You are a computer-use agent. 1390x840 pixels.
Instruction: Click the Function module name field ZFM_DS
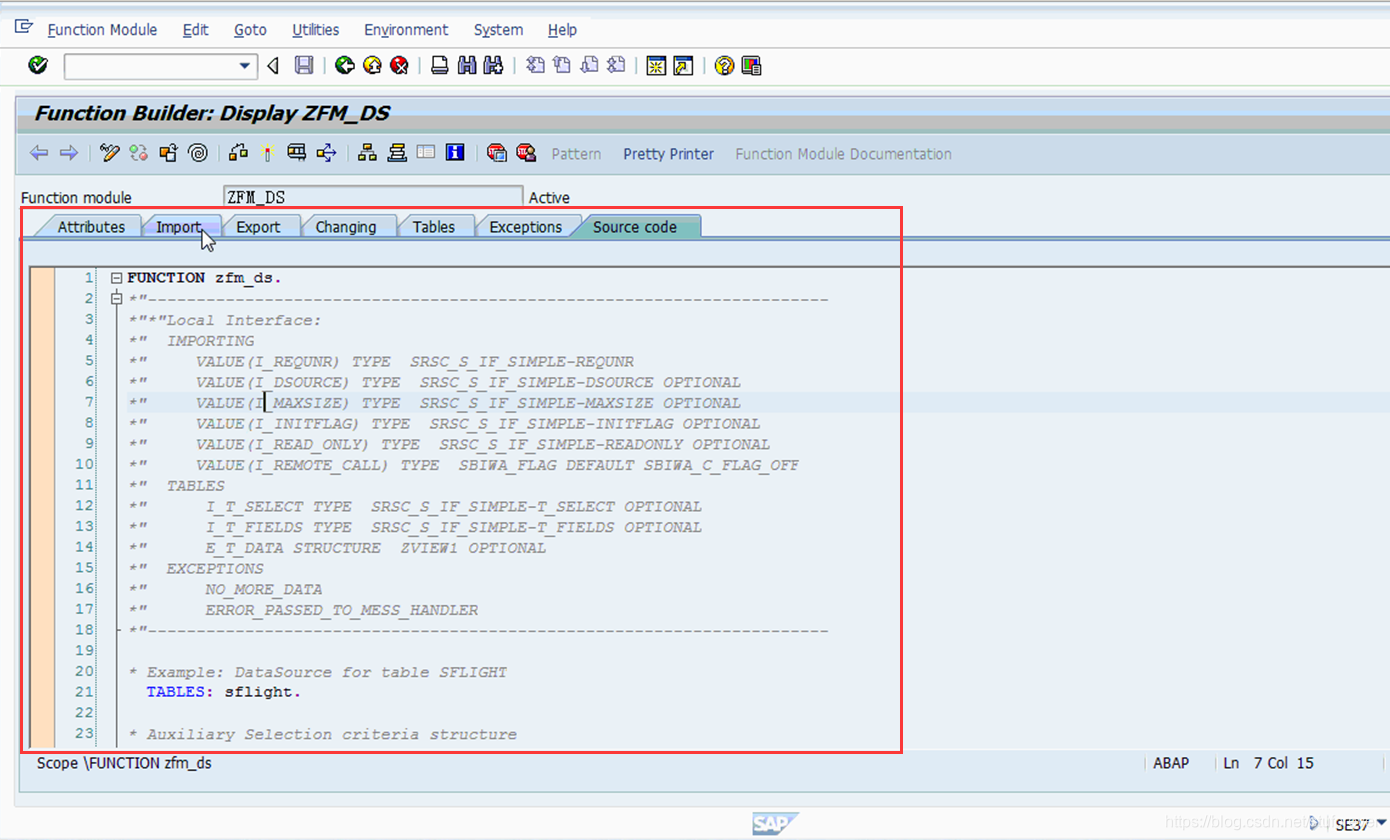[373, 198]
